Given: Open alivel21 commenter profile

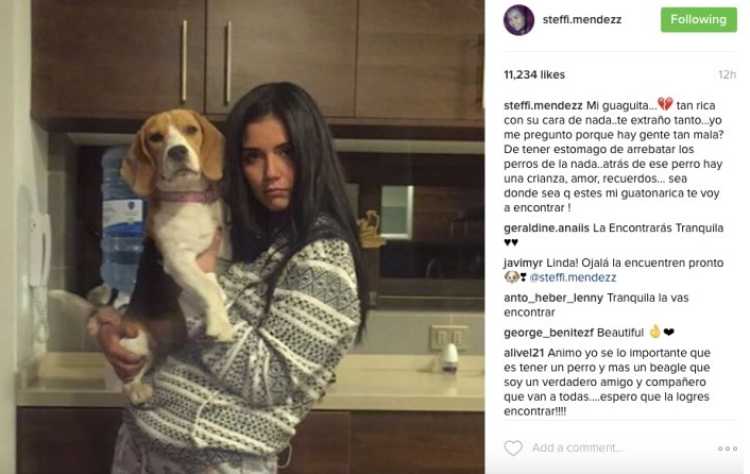Looking at the screenshot, I should click(x=524, y=353).
